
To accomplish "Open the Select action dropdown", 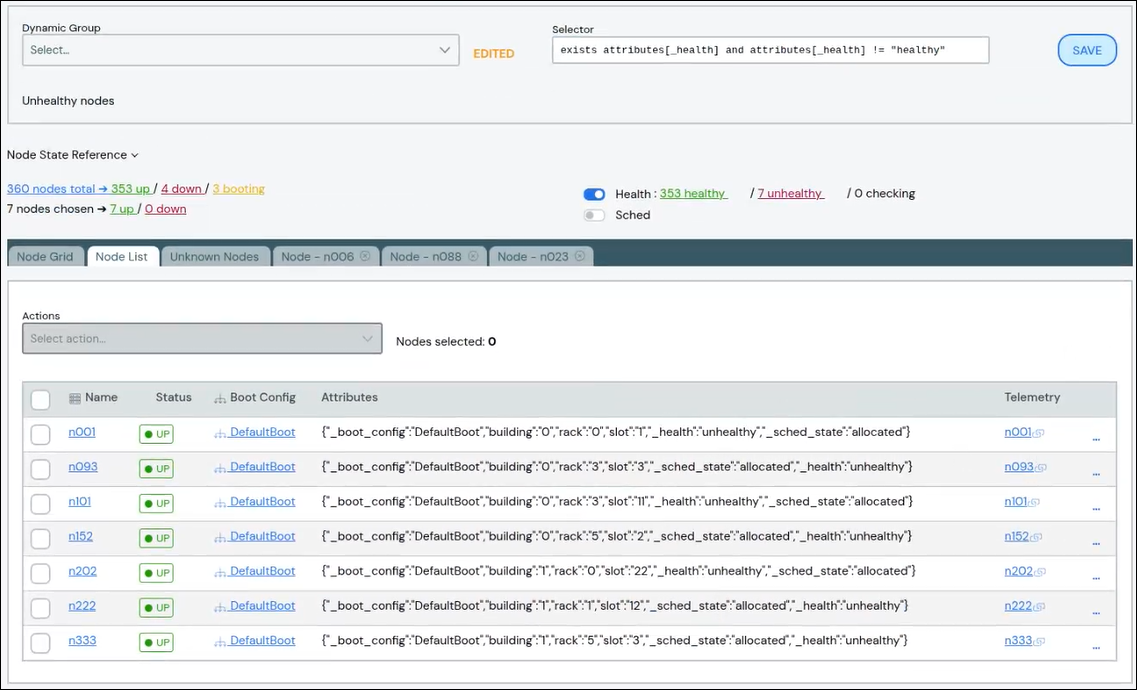I will pos(202,339).
